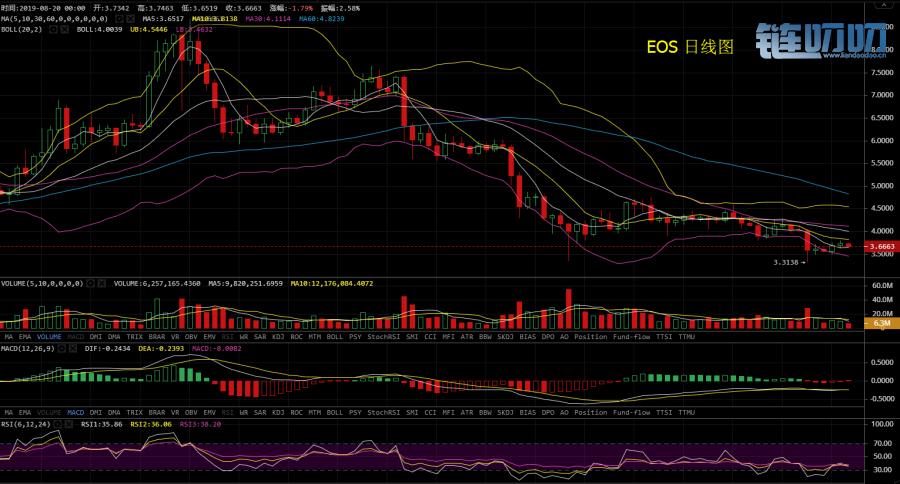Select AO tab under the volume pane
900x484 pixels.
click(x=564, y=337)
